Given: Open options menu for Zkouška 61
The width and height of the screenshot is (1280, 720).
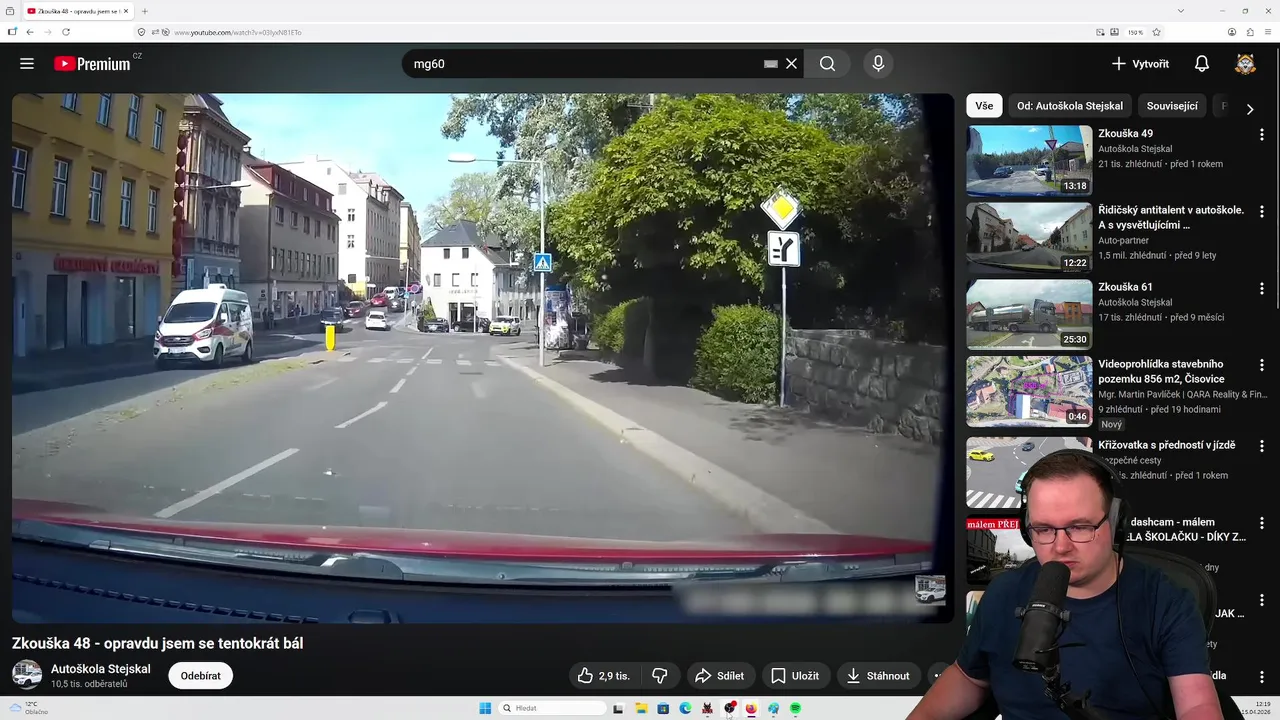Looking at the screenshot, I should (1261, 288).
